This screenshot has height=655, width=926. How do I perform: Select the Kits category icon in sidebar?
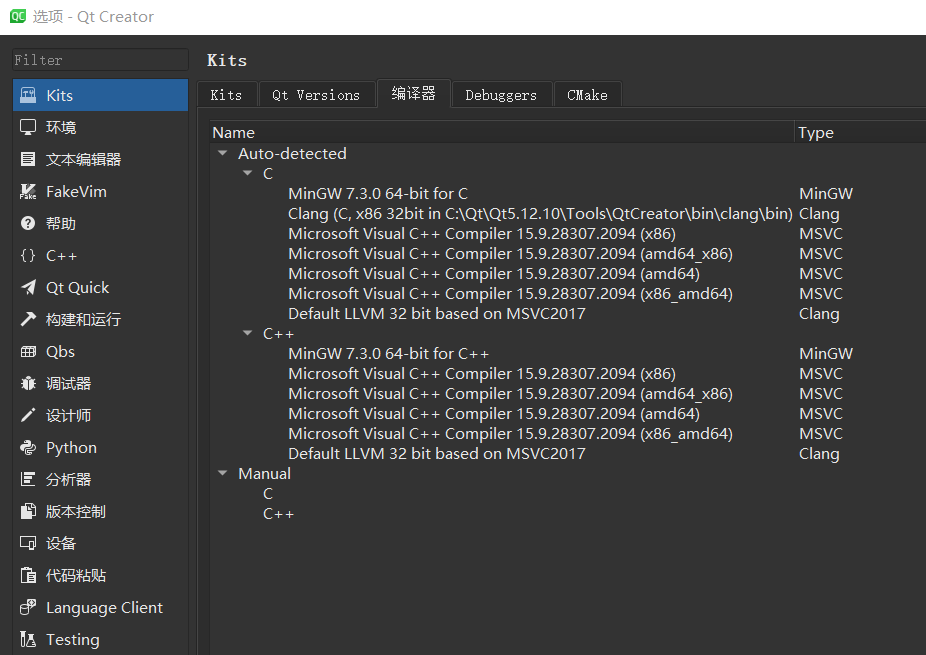click(28, 95)
